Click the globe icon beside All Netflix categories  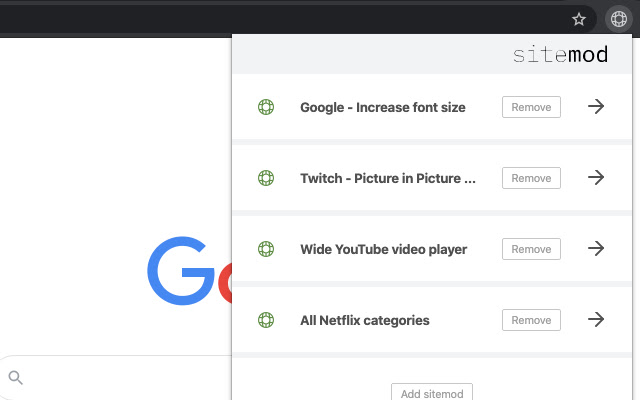pyautogui.click(x=266, y=320)
